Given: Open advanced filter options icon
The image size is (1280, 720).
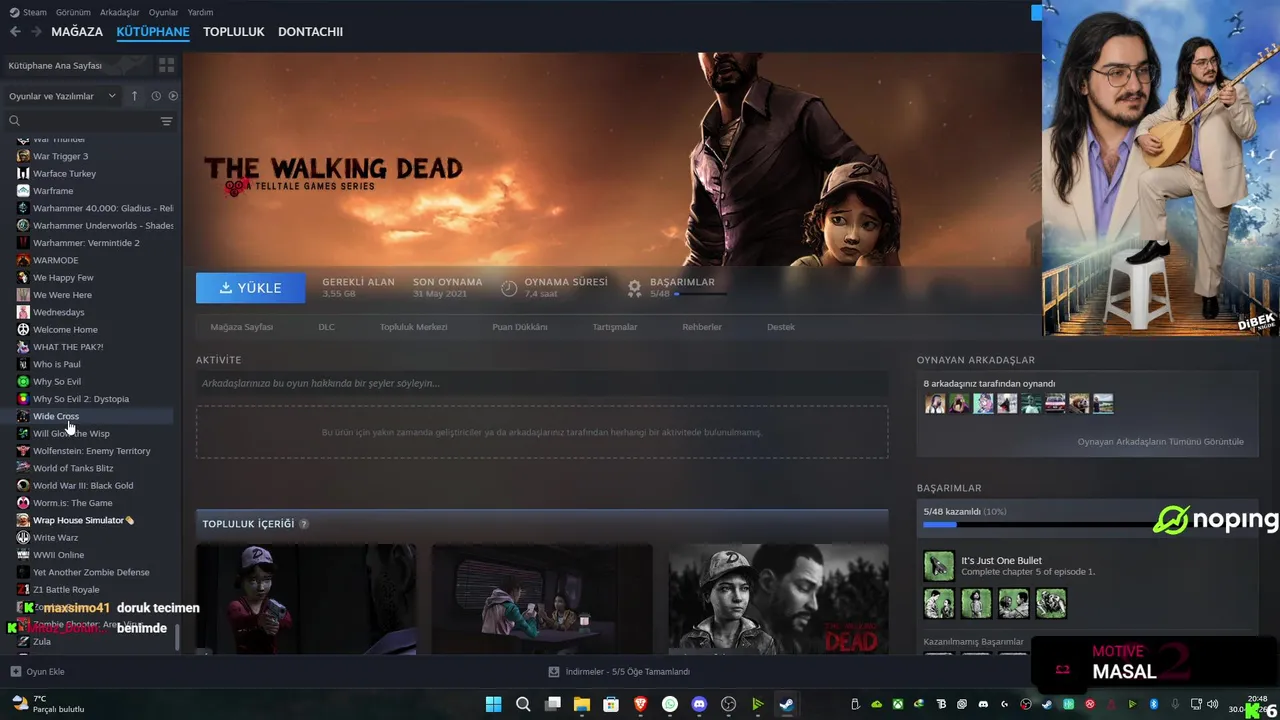Looking at the screenshot, I should [x=166, y=121].
